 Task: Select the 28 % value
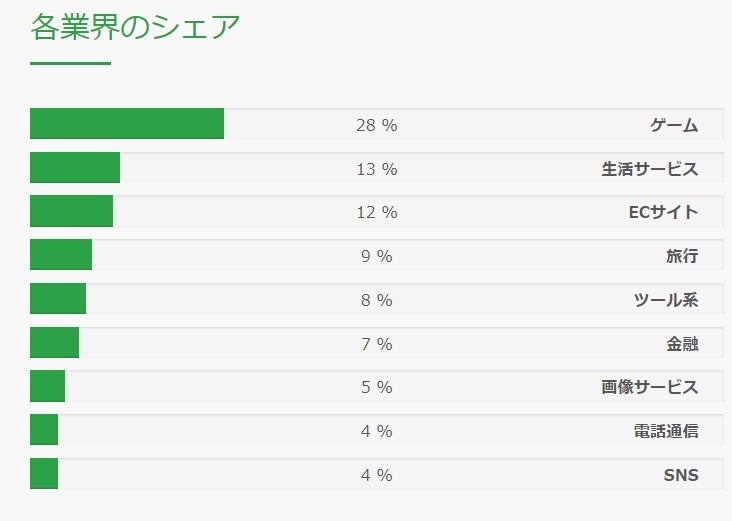(x=377, y=125)
